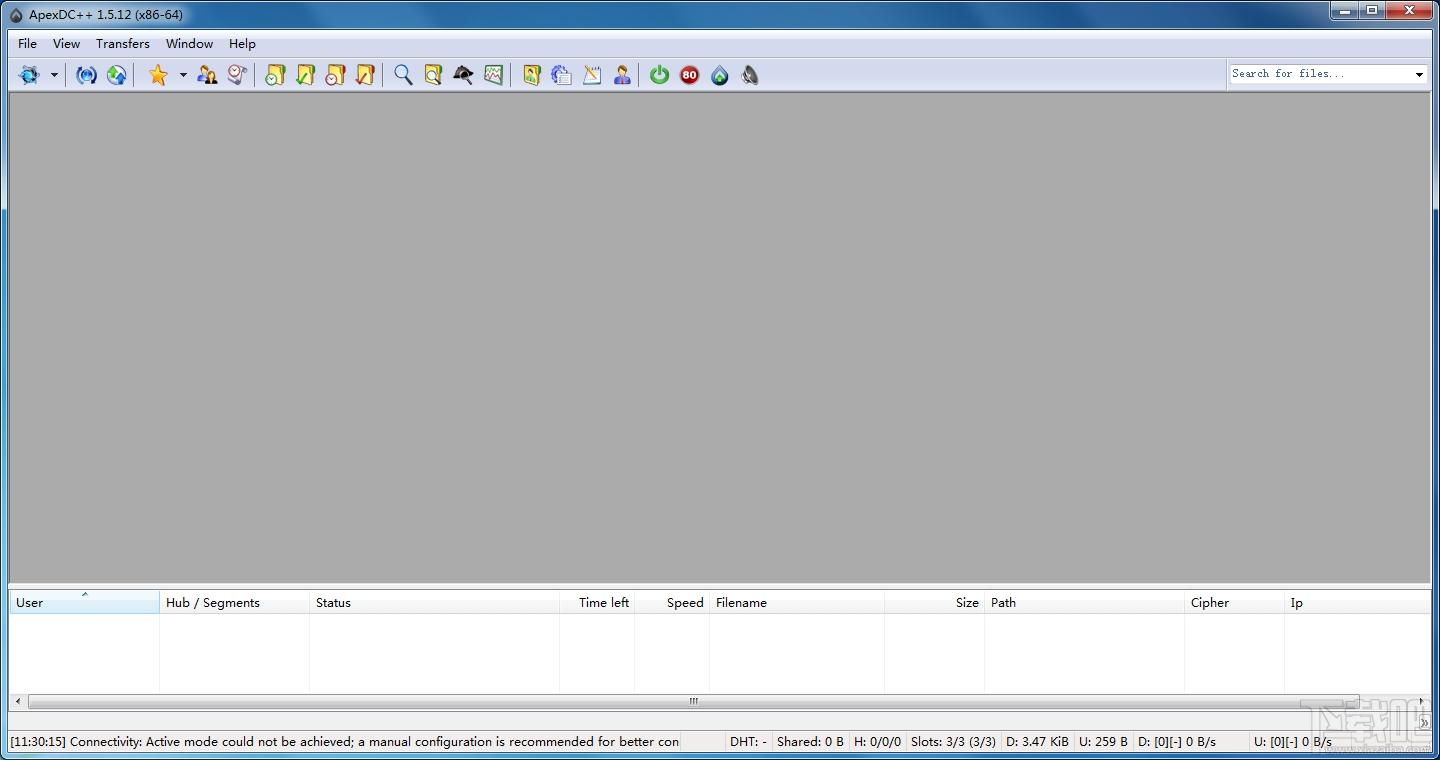1440x760 pixels.
Task: Toggle the red 80 speed limiter icon
Action: [689, 75]
